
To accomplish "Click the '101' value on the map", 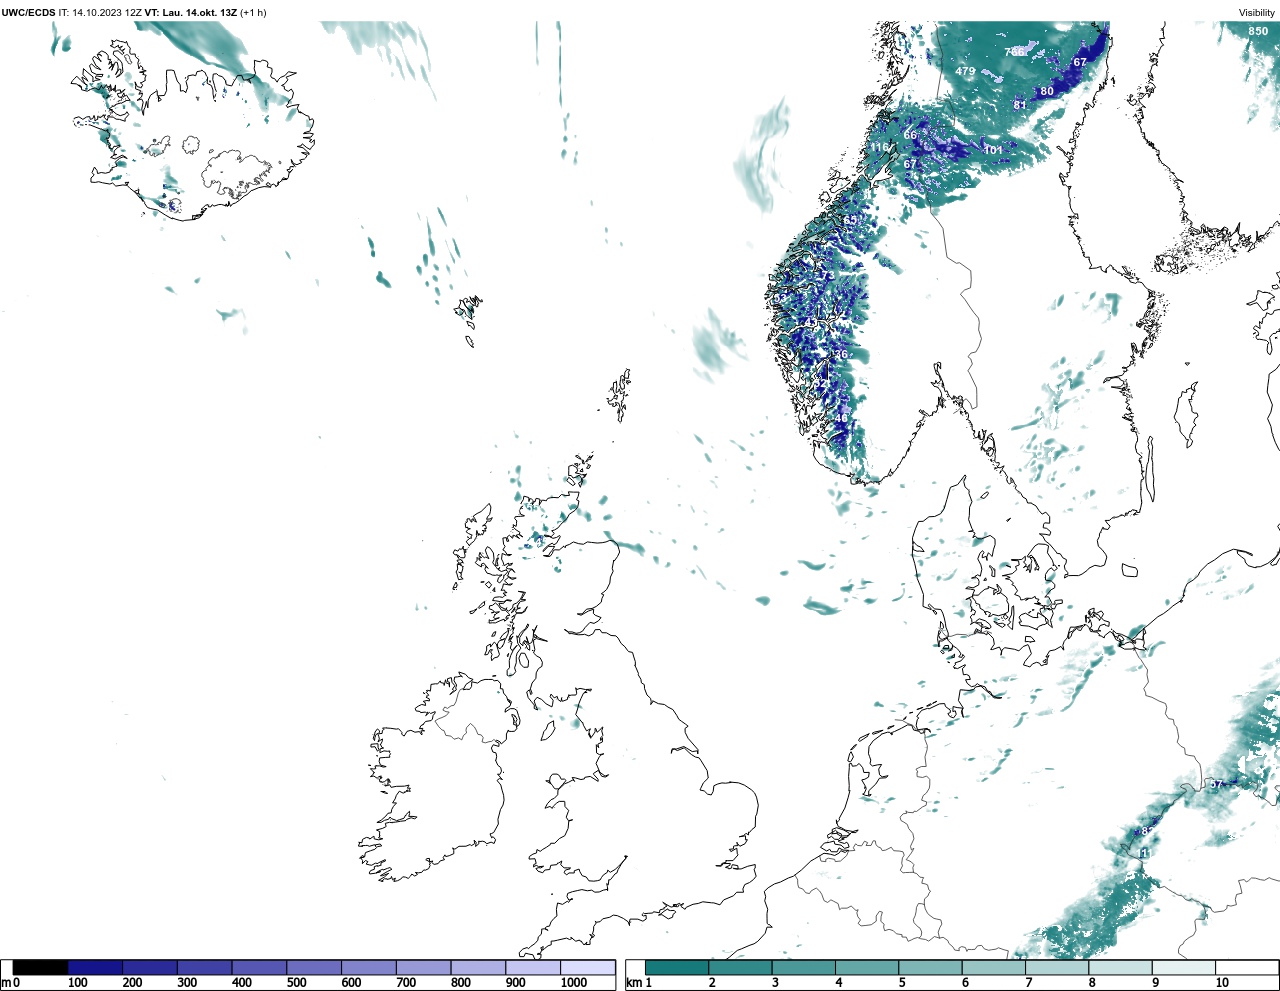I will tap(993, 150).
